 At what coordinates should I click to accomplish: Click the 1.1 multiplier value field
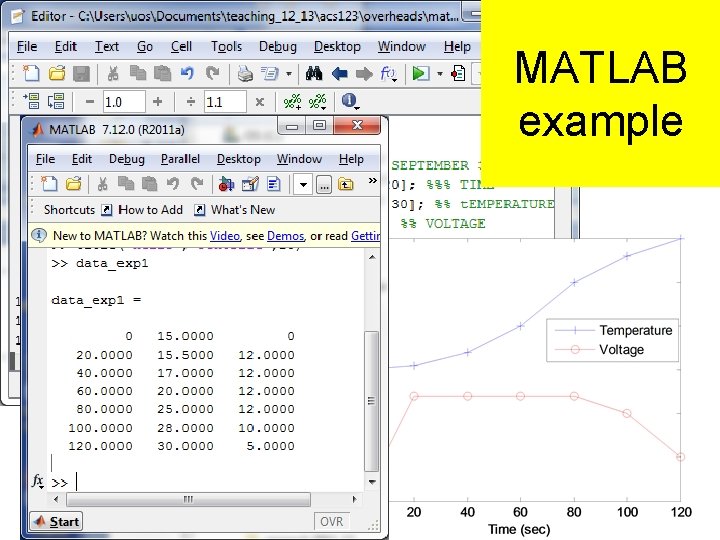click(225, 101)
